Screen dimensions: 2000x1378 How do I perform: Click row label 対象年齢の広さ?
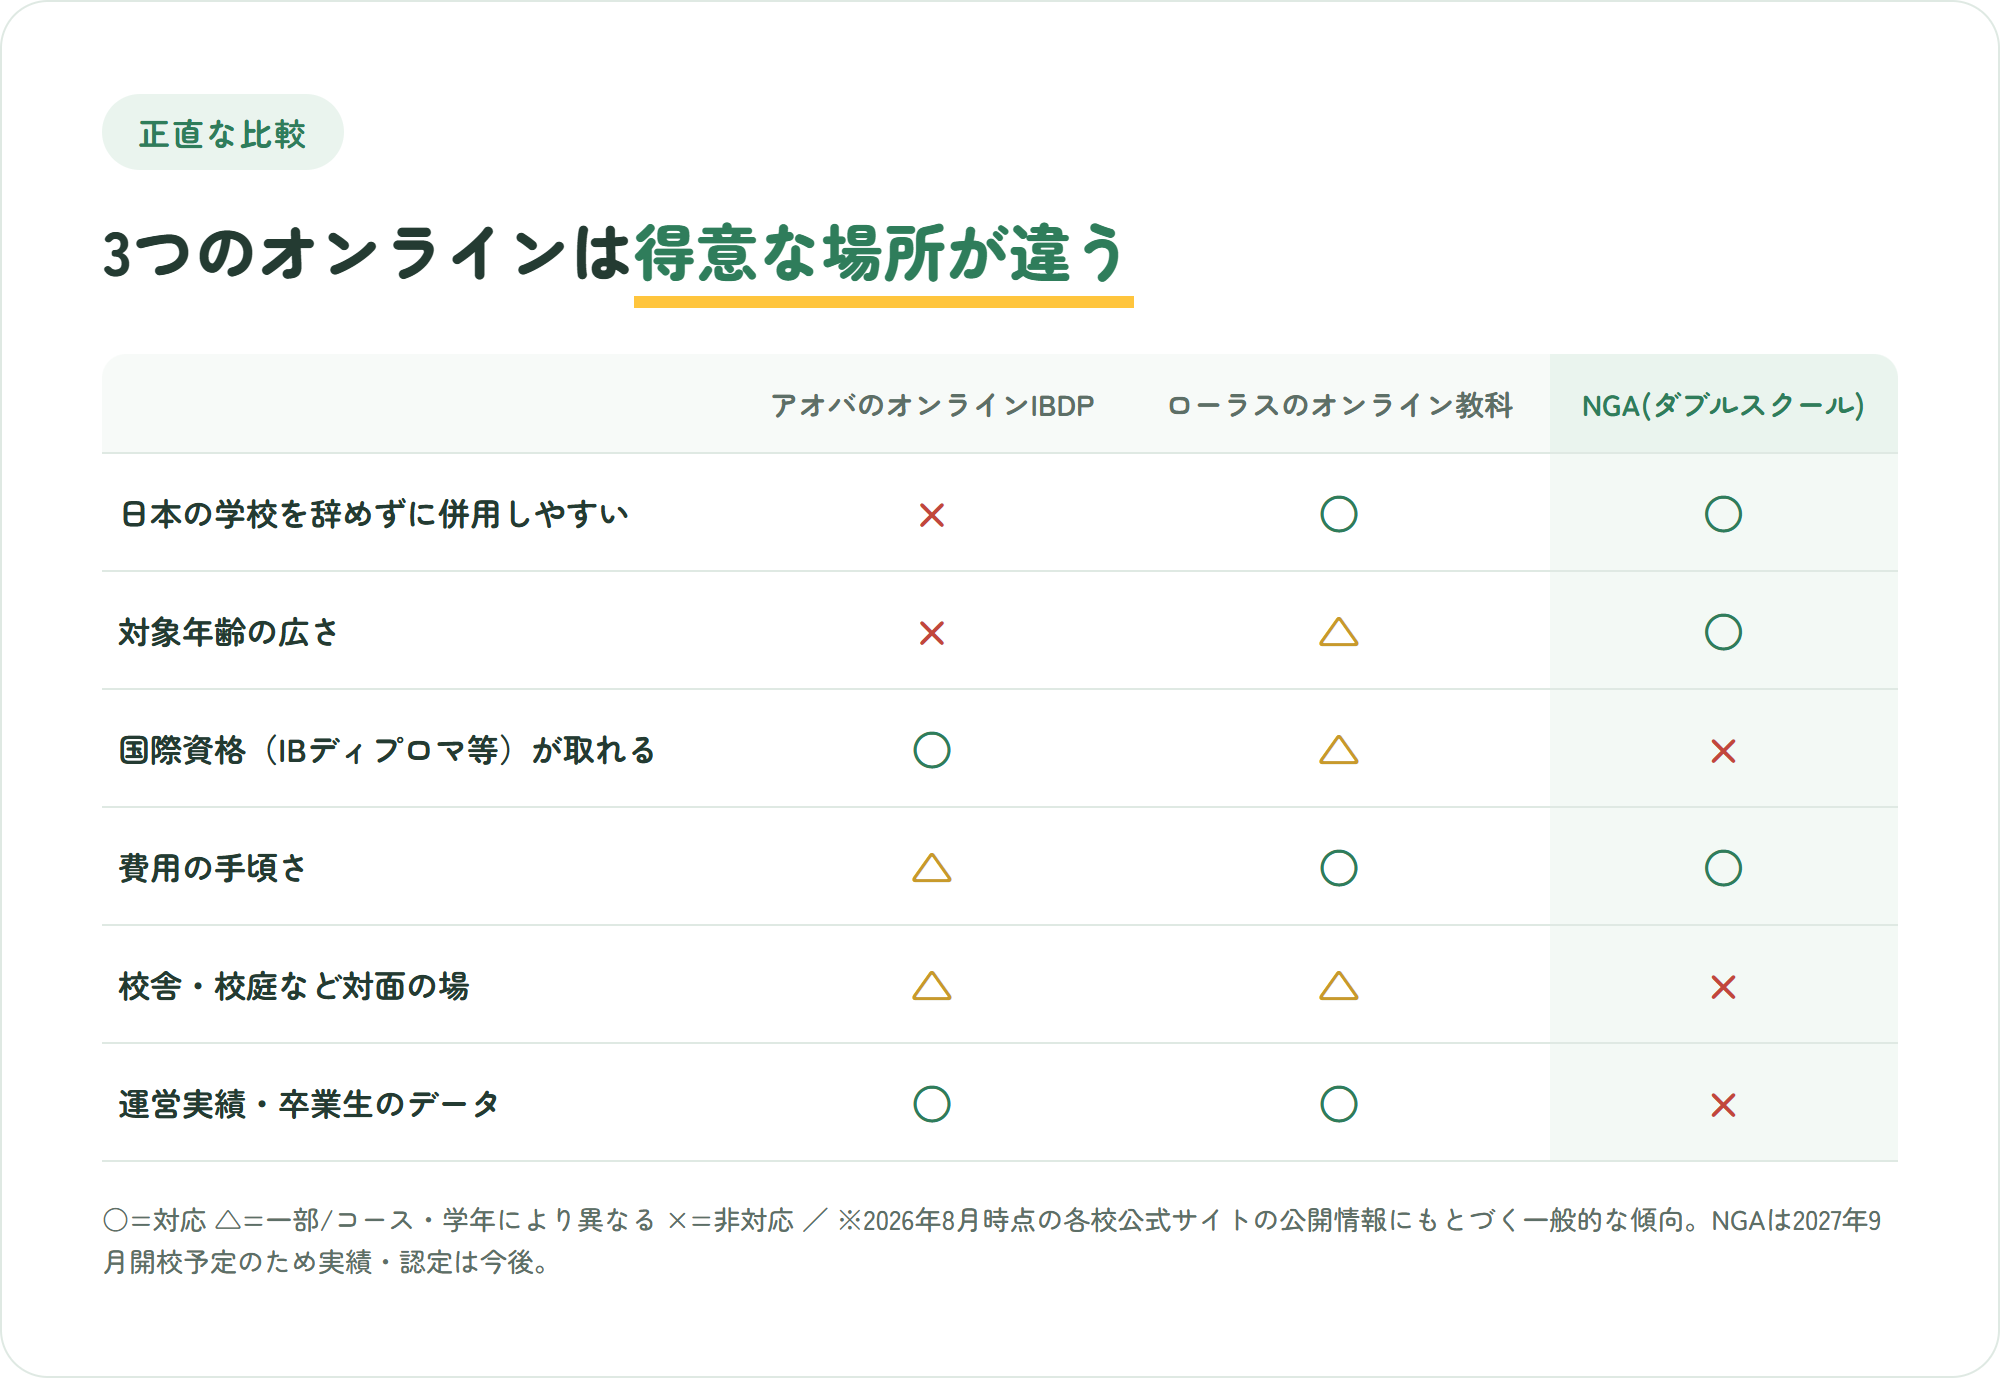coord(229,632)
